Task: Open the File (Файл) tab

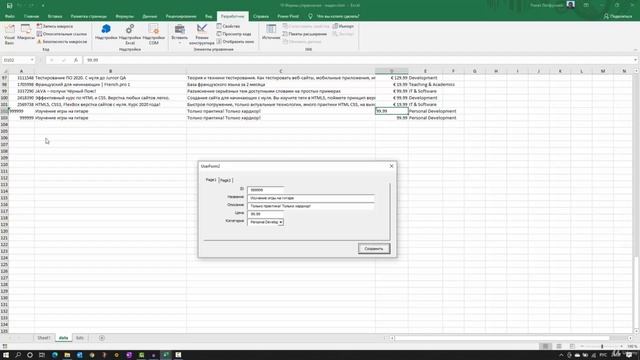Action: click(10, 16)
